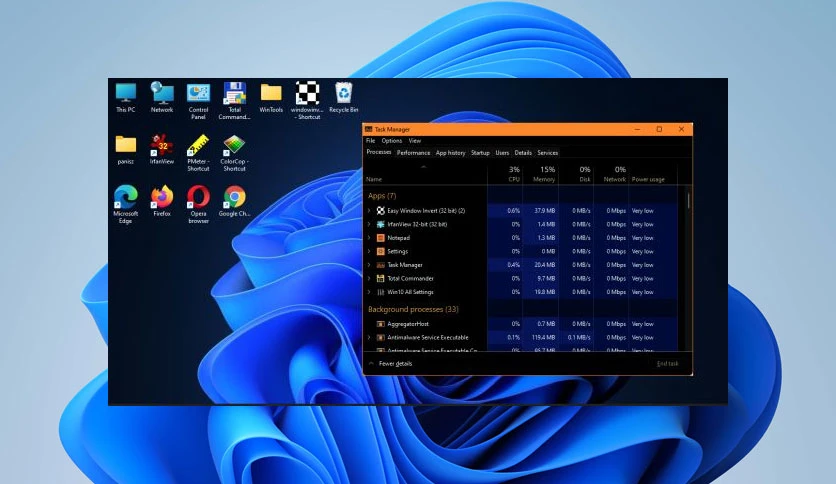Select the 'Background processes (33)' heading
836x484 pixels.
click(413, 309)
